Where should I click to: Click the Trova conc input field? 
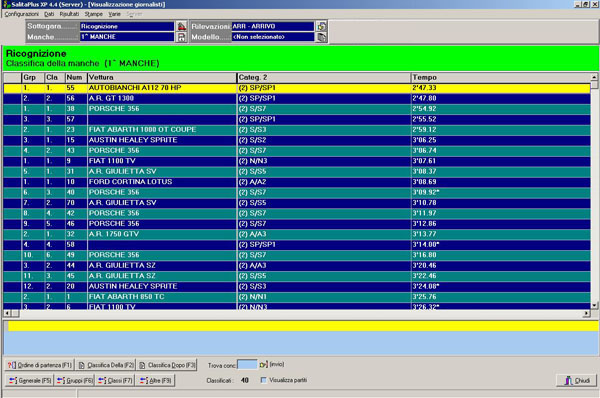click(247, 365)
